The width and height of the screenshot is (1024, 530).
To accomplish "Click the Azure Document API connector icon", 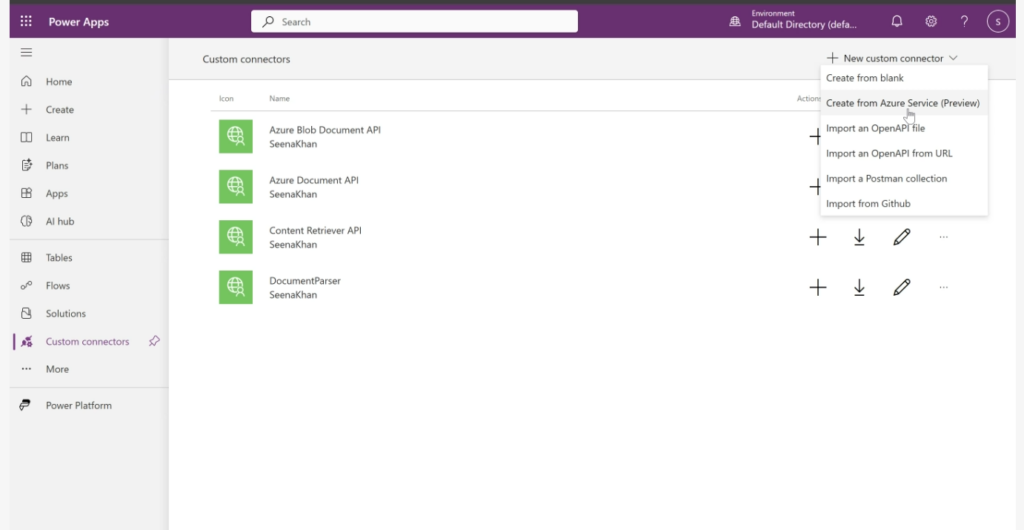I will 236,187.
